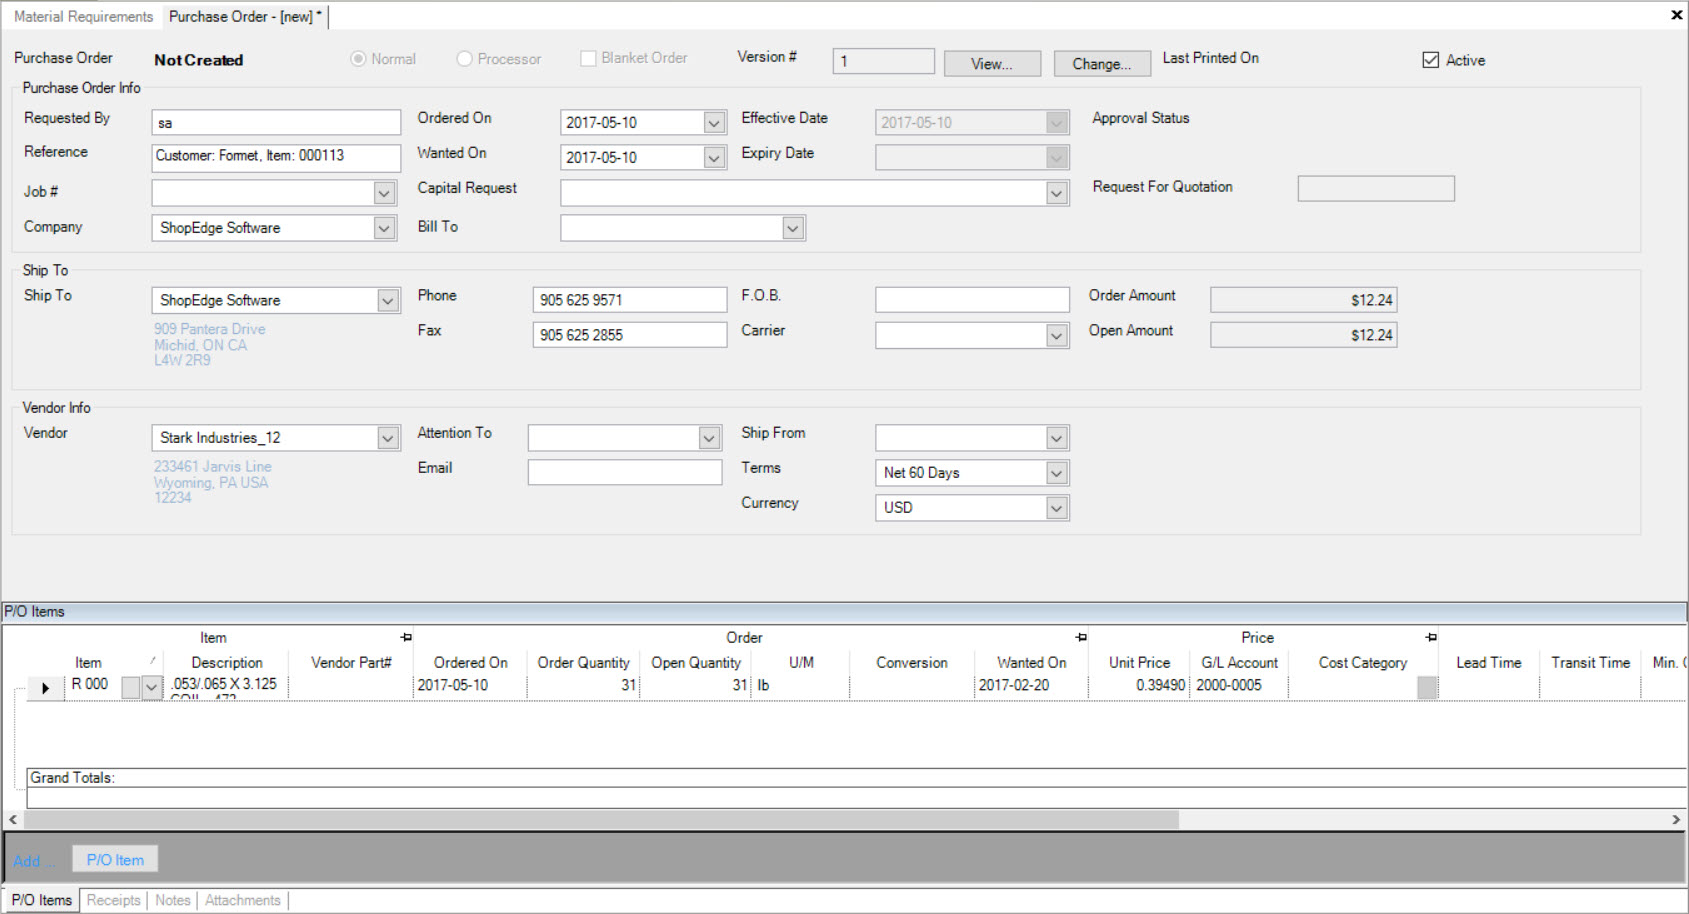Click the View... button
This screenshot has height=914, width=1689.
[992, 63]
